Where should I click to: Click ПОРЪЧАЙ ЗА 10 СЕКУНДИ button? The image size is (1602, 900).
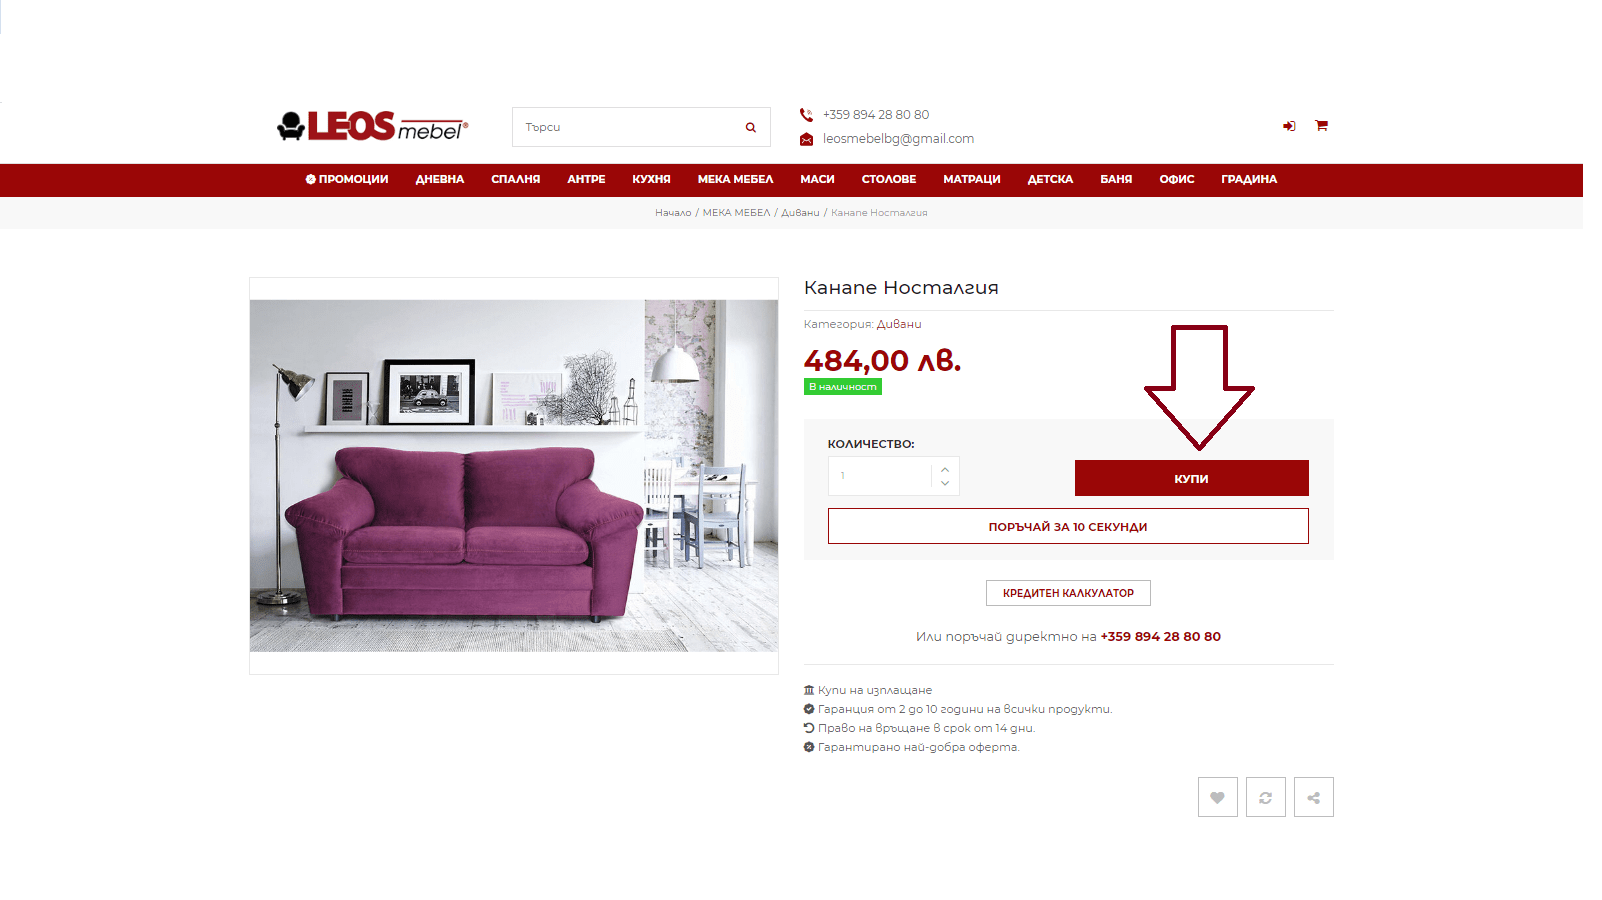[1068, 526]
